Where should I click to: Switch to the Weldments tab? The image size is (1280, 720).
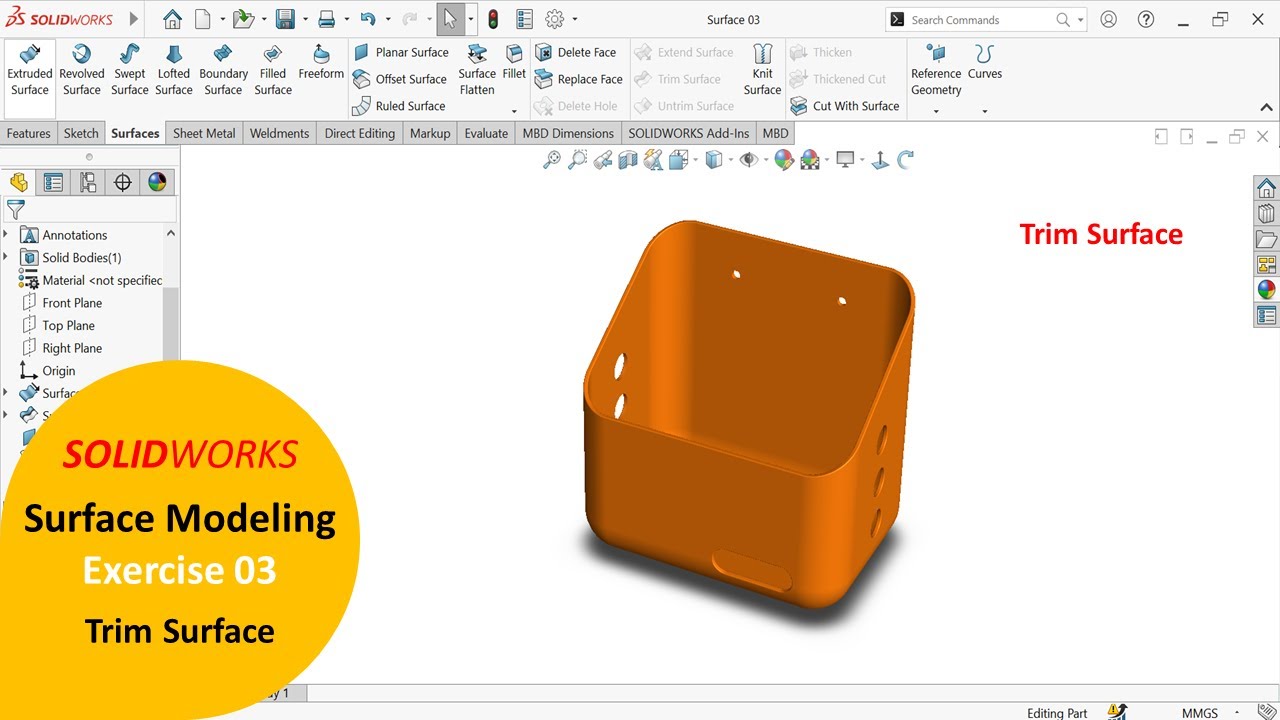(279, 133)
